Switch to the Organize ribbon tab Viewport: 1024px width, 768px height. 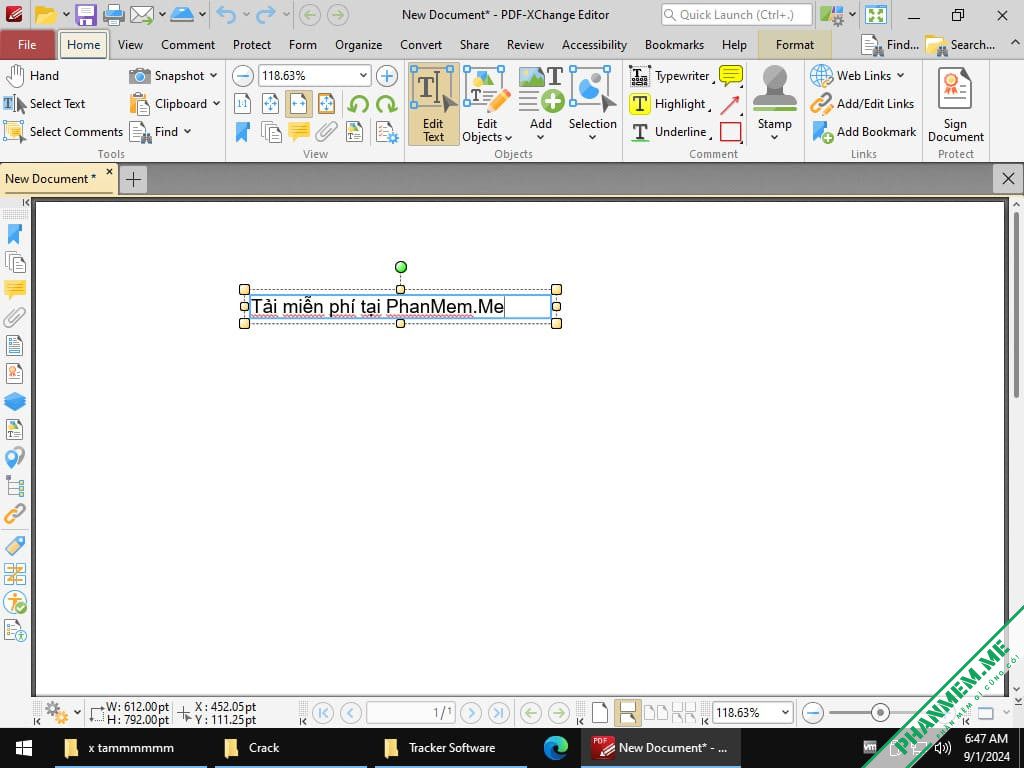359,44
